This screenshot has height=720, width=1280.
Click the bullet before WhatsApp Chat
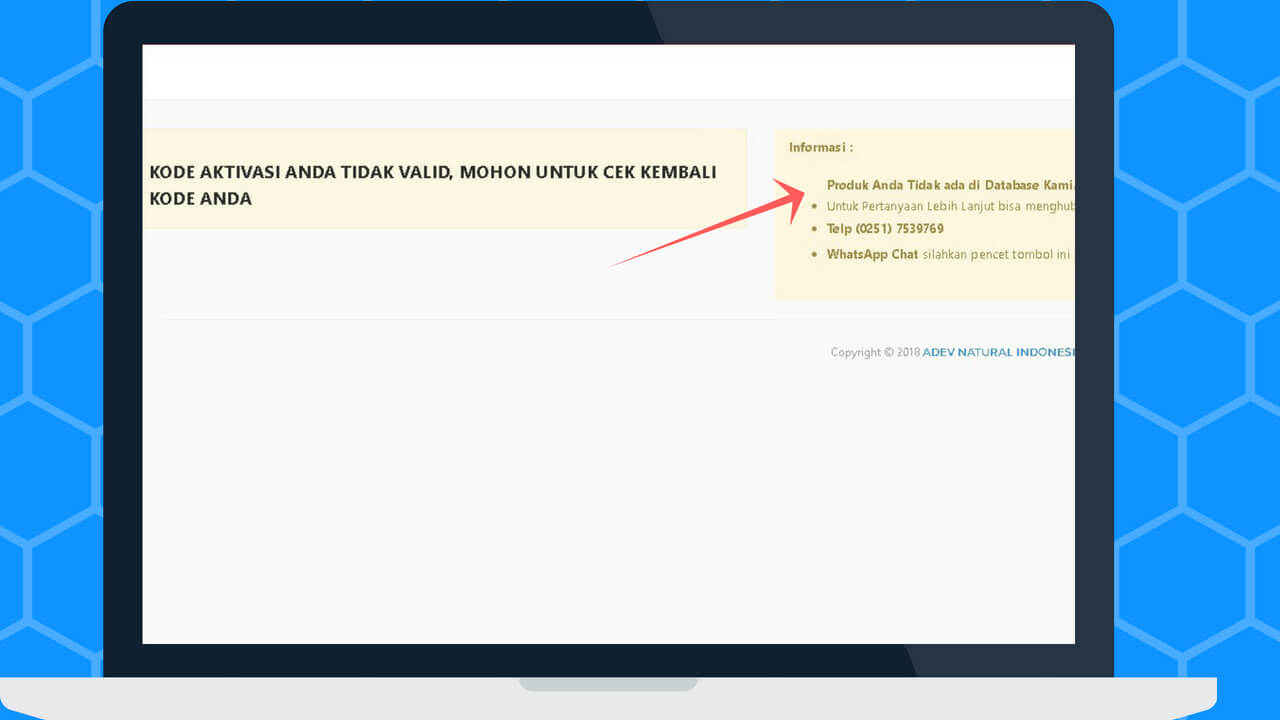815,255
